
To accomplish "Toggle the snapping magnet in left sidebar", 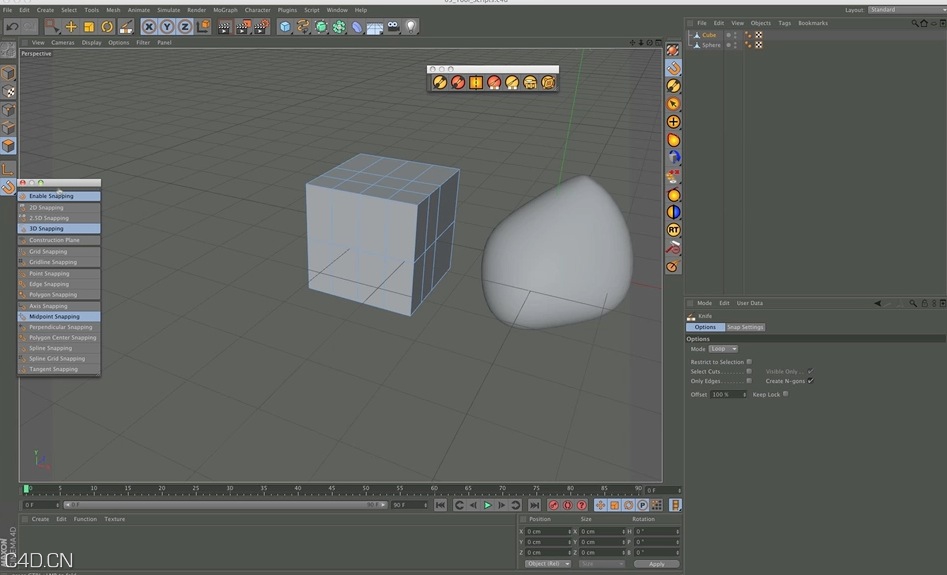I will point(8,187).
